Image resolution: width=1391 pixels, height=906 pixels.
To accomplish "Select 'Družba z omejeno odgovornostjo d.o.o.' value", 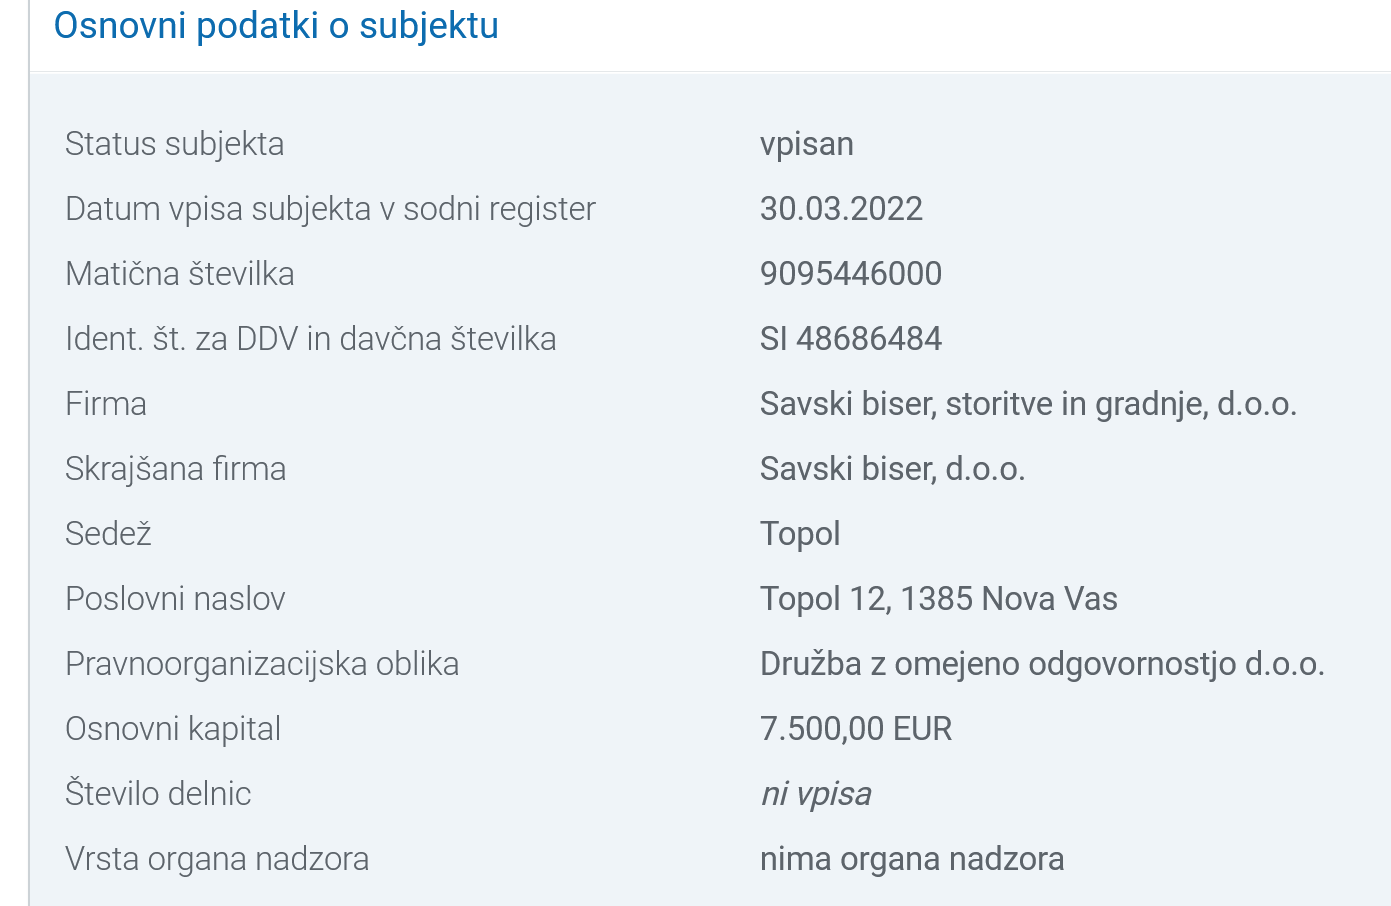I will click(x=1042, y=664).
